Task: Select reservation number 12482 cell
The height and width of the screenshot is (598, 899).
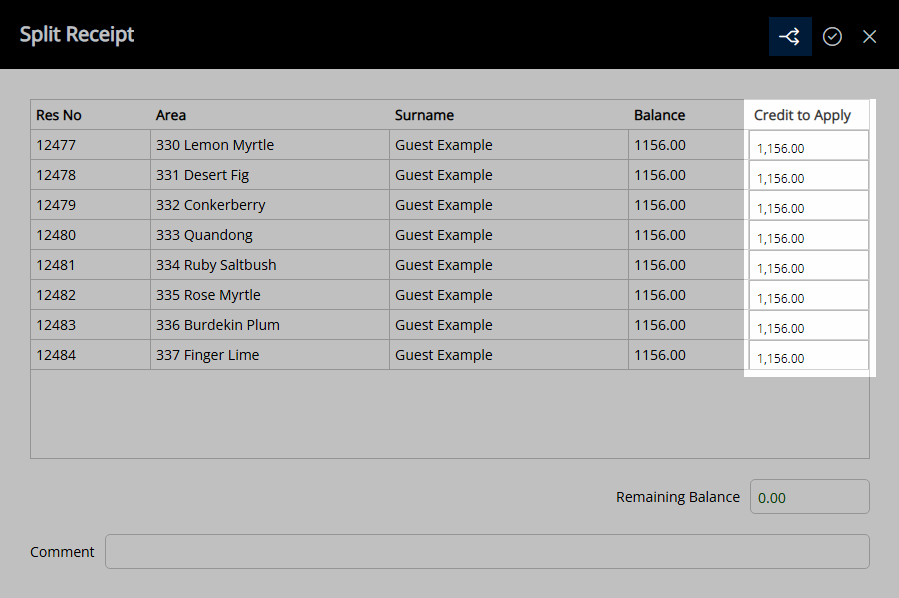Action: point(91,295)
